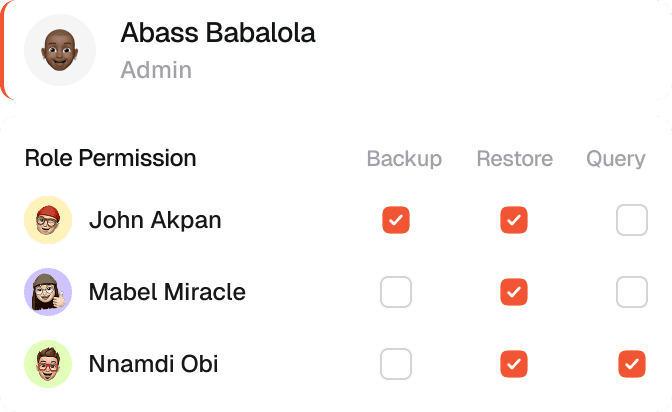Uncheck Backup permission for John Akpan

[x=396, y=220]
